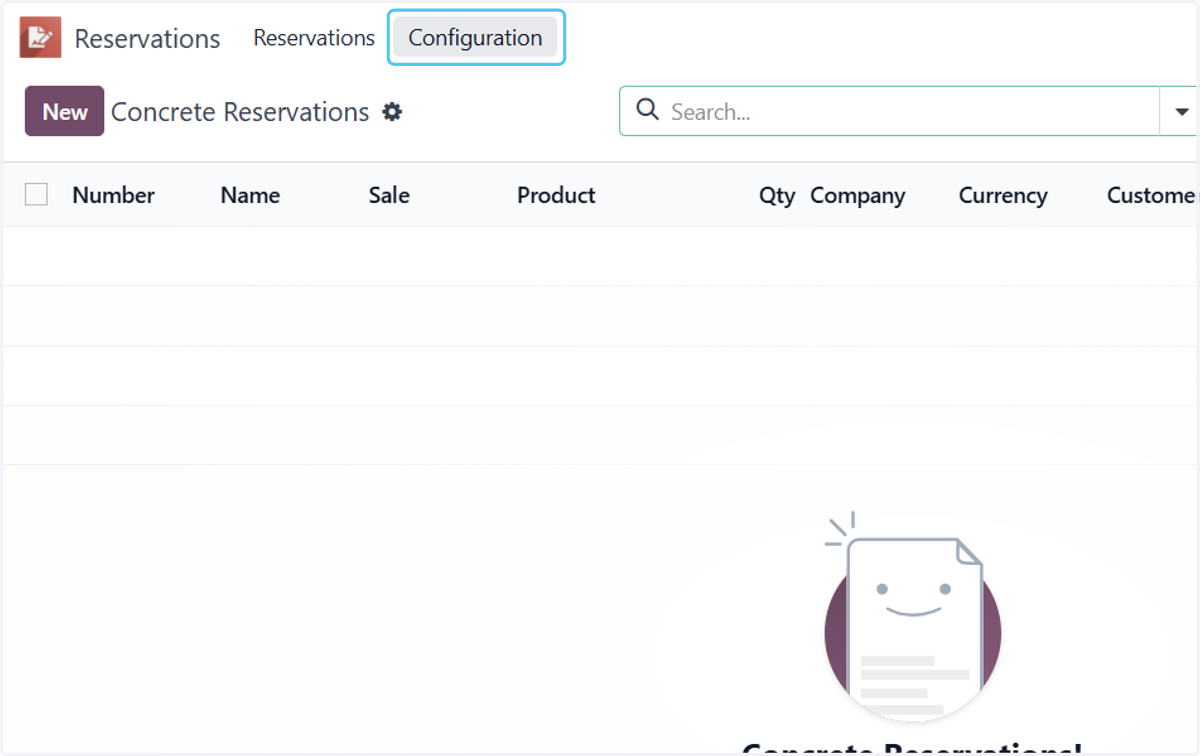Screen dimensions: 1200x756
Task: Open the Reservations menu item
Action: click(x=314, y=38)
